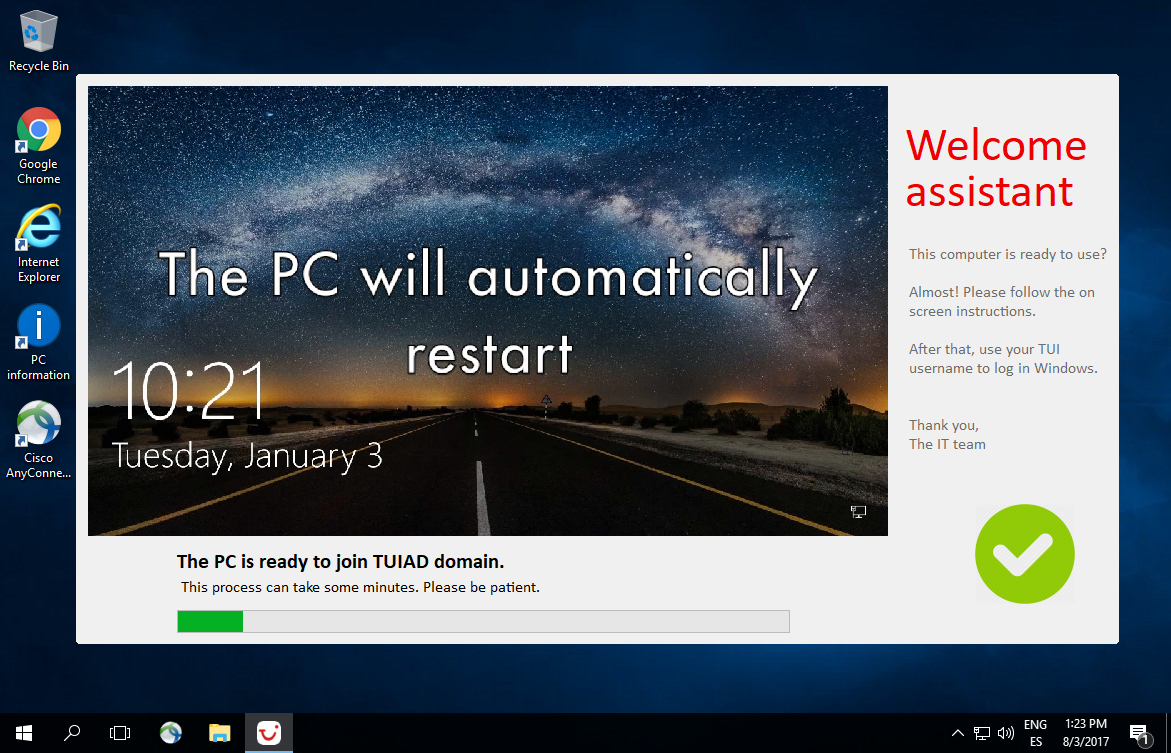Click the "Welcome assistant" red heading
Screen dimensions: 1171x753
(996, 168)
